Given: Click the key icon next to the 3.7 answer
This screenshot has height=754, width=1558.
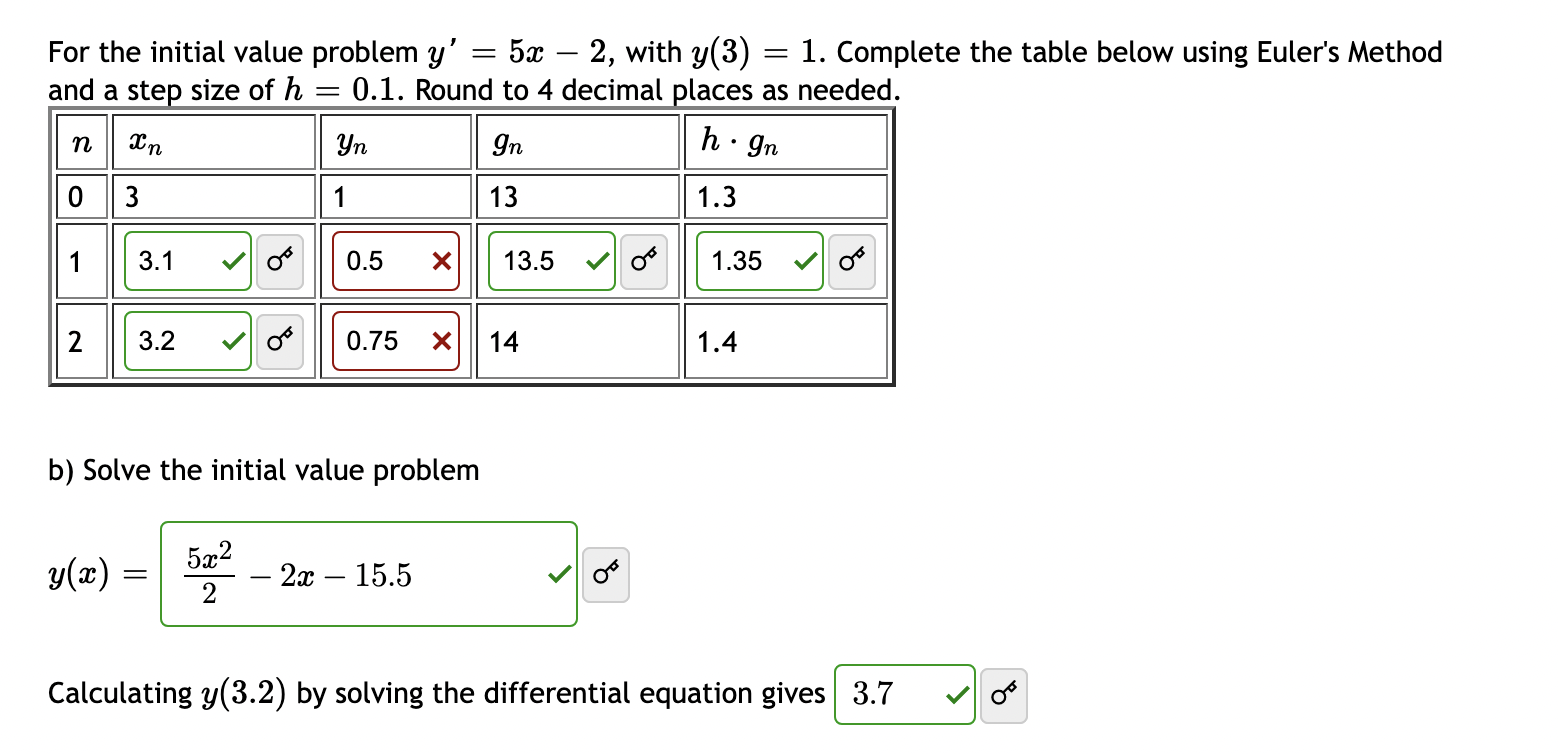Looking at the screenshot, I should pos(1003,694).
